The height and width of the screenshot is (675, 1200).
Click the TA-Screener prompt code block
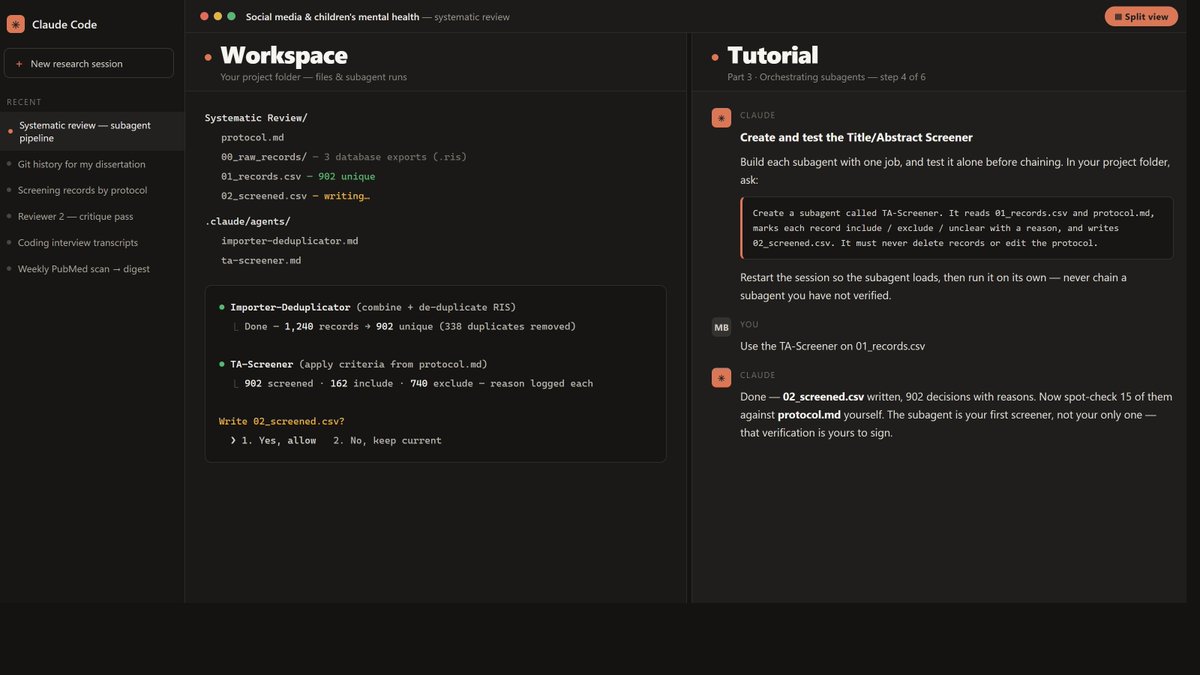957,228
